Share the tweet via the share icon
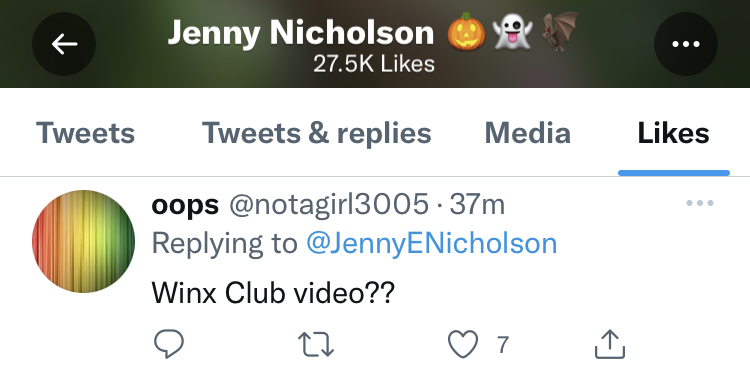Viewport: 750px width, 371px height. click(610, 344)
